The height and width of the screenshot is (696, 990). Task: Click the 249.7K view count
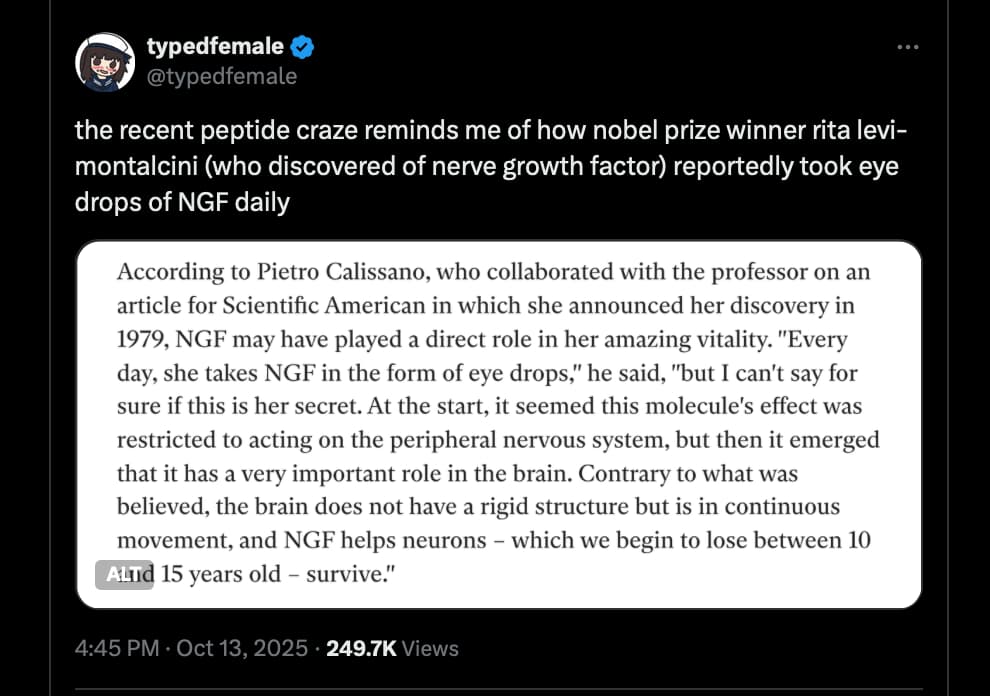click(361, 648)
